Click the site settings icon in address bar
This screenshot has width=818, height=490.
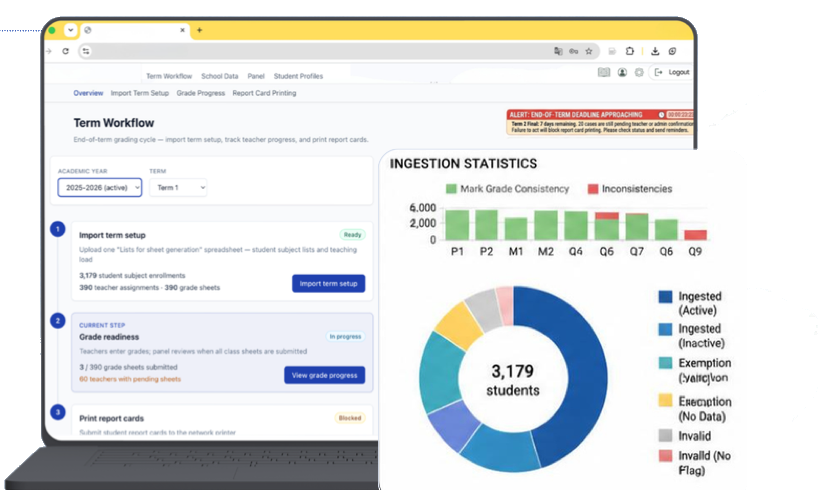pyautogui.click(x=86, y=51)
